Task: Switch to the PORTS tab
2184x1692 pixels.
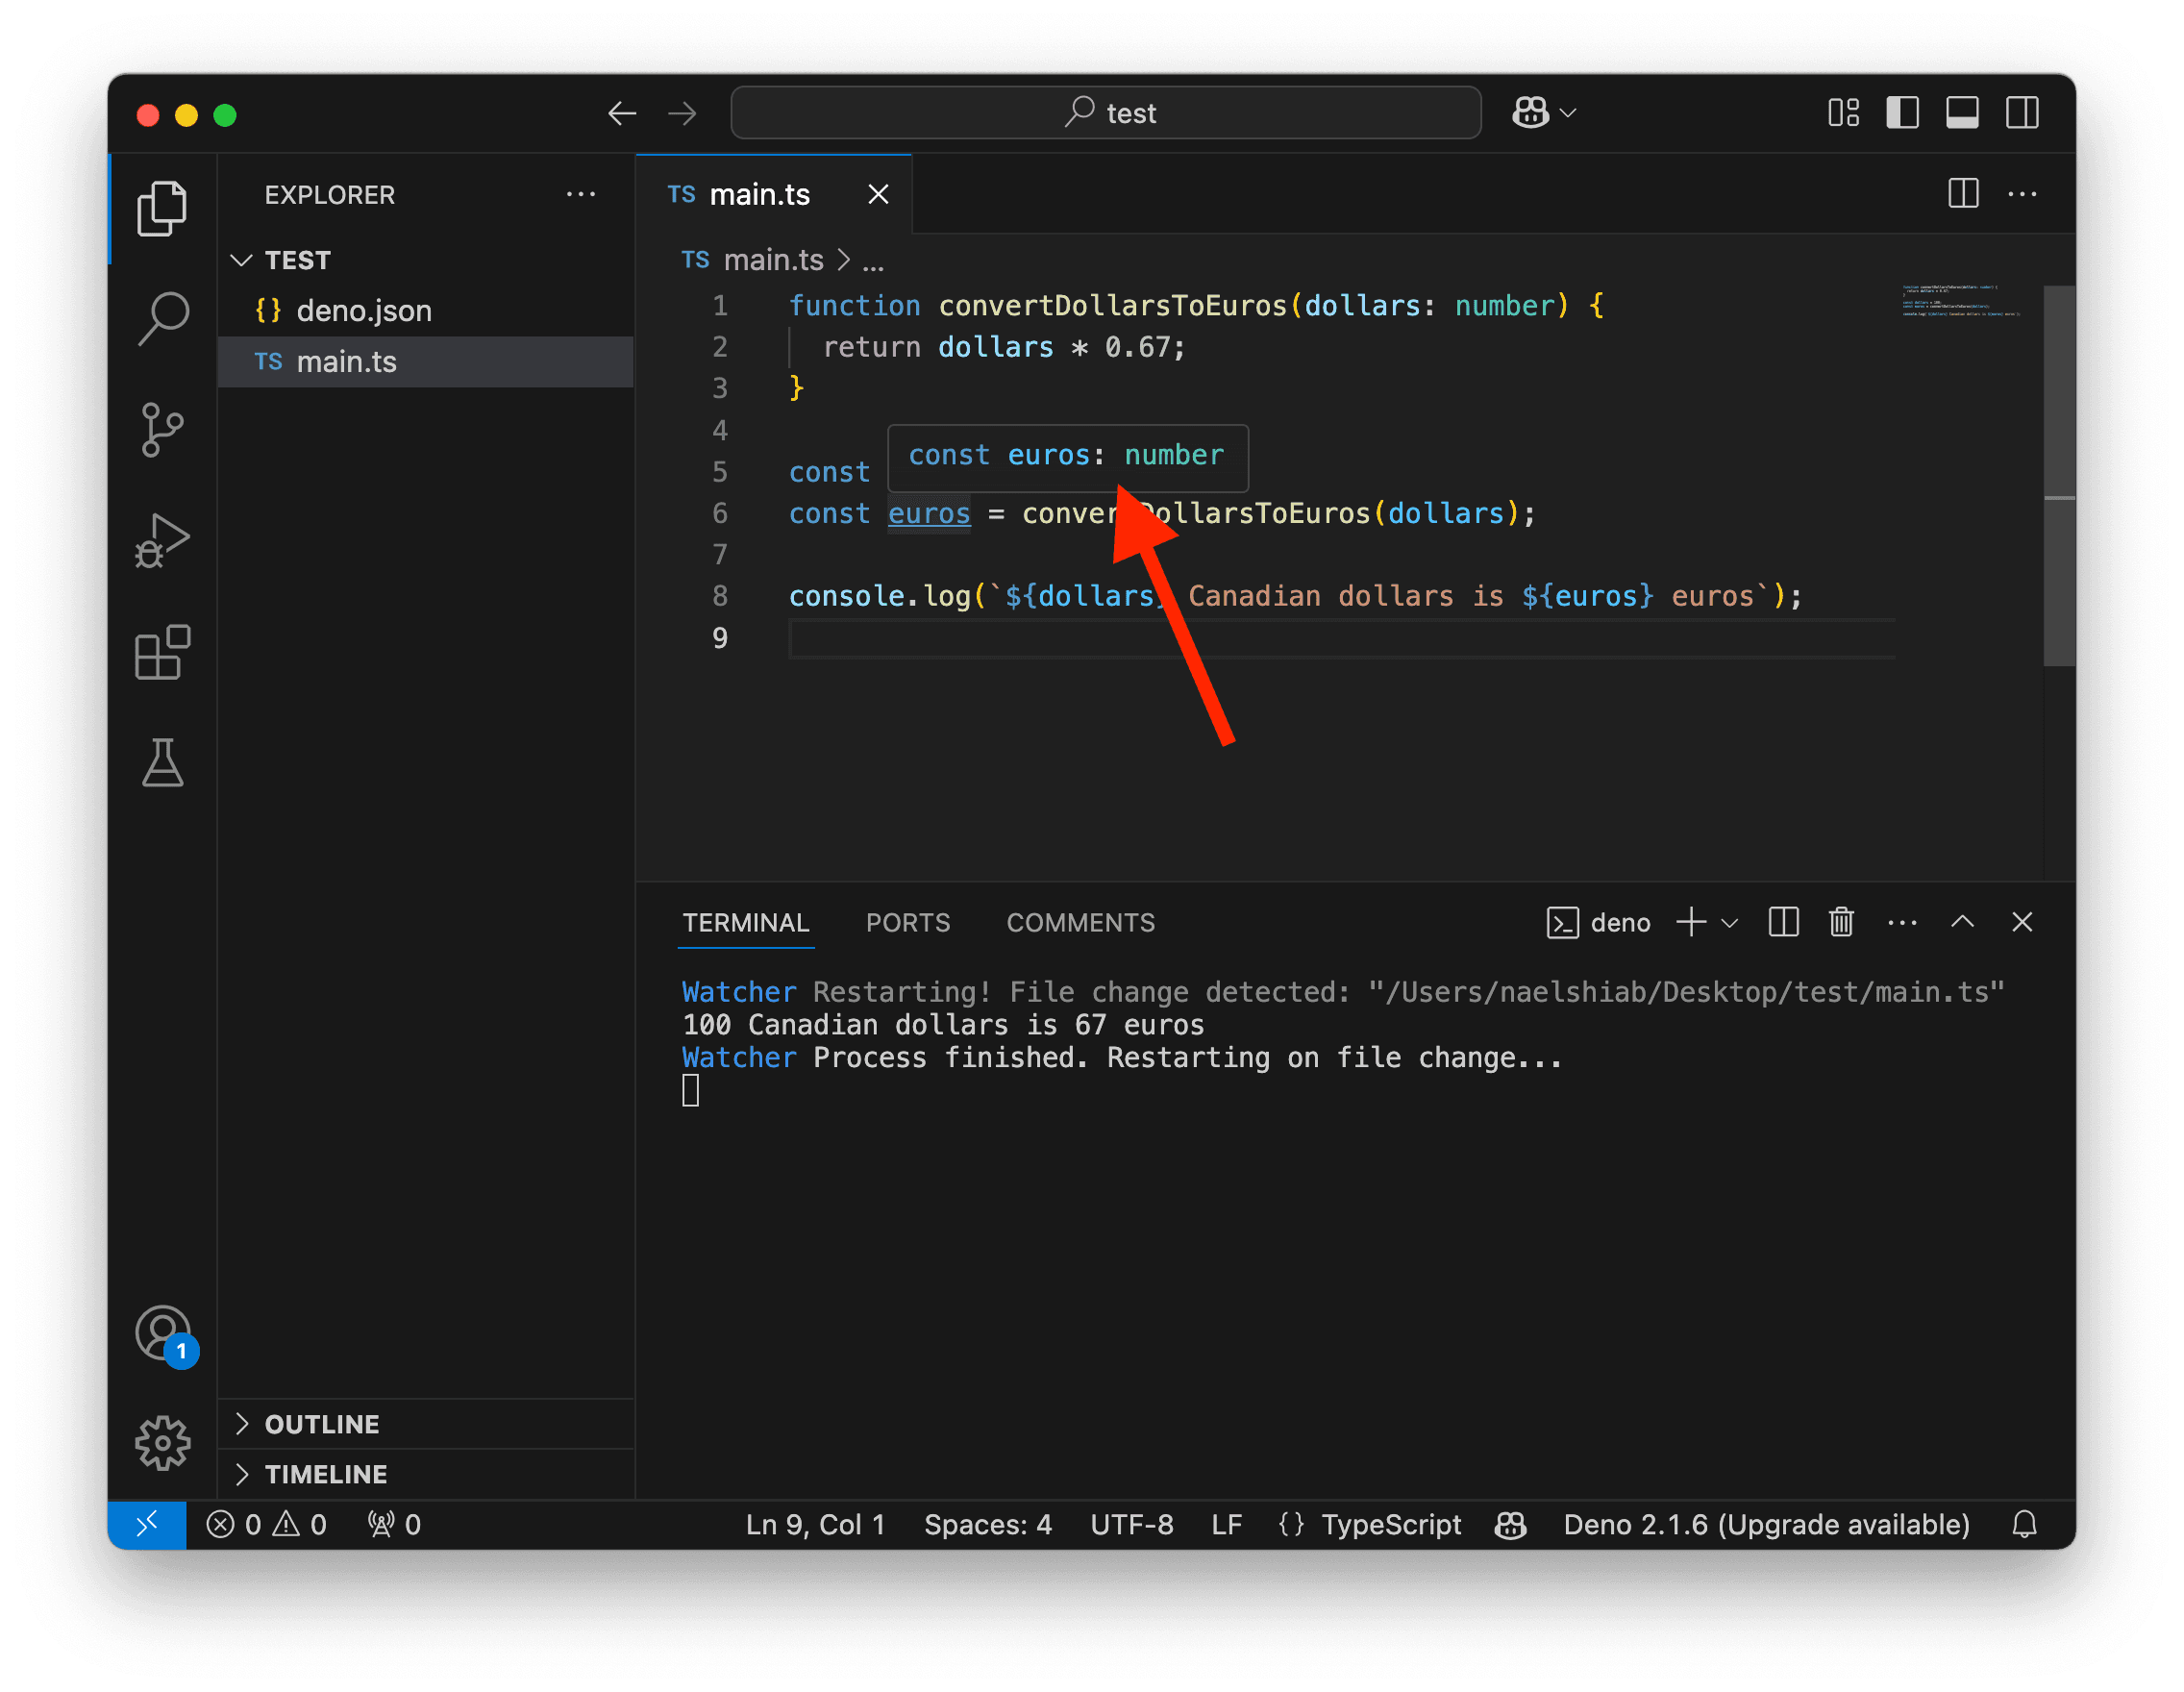Action: coord(908,922)
